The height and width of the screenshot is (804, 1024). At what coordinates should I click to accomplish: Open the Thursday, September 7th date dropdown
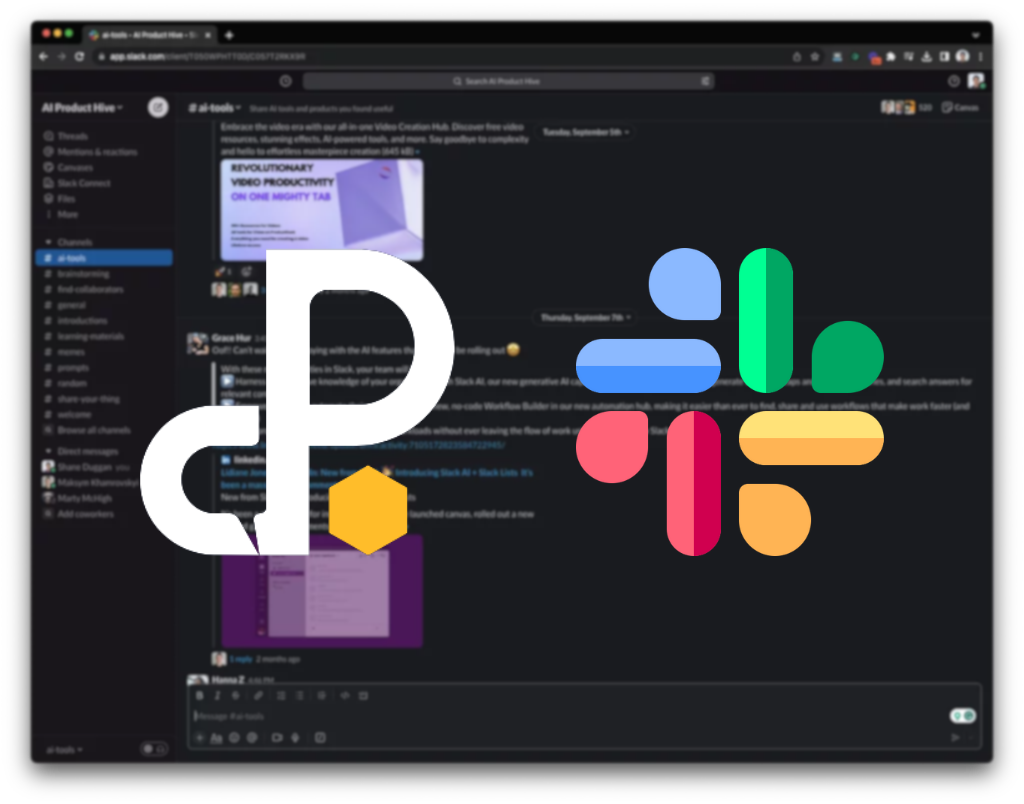click(x=586, y=317)
